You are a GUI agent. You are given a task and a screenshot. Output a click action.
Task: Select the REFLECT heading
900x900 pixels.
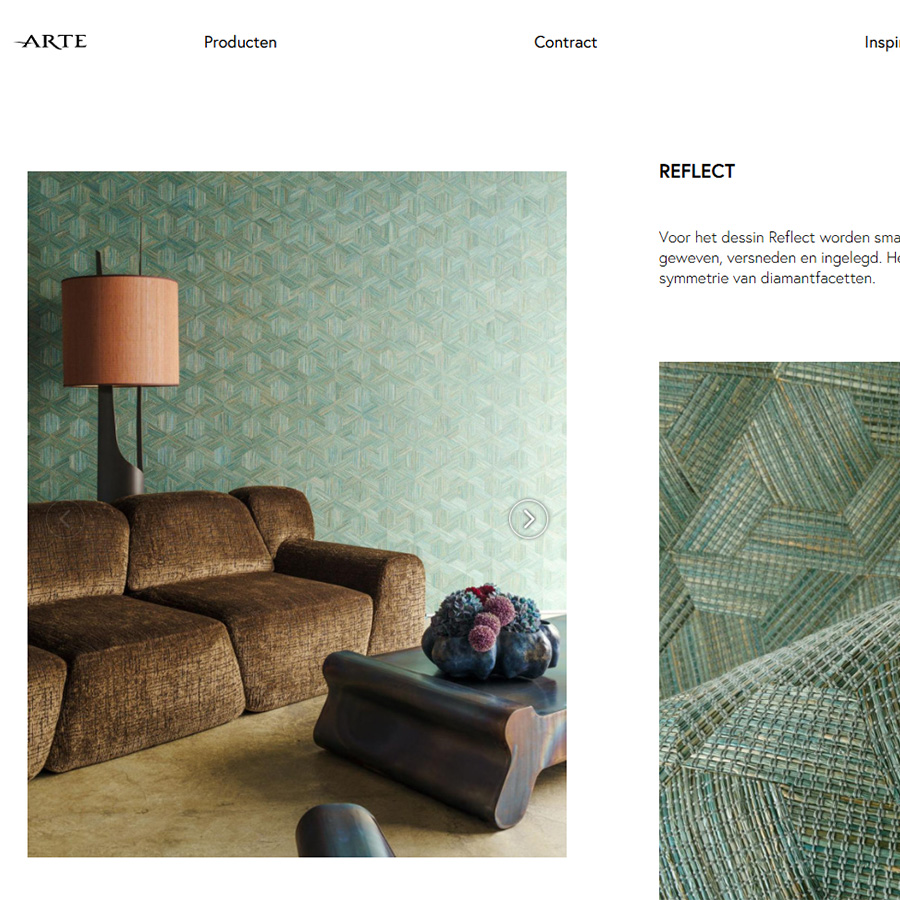pos(696,172)
